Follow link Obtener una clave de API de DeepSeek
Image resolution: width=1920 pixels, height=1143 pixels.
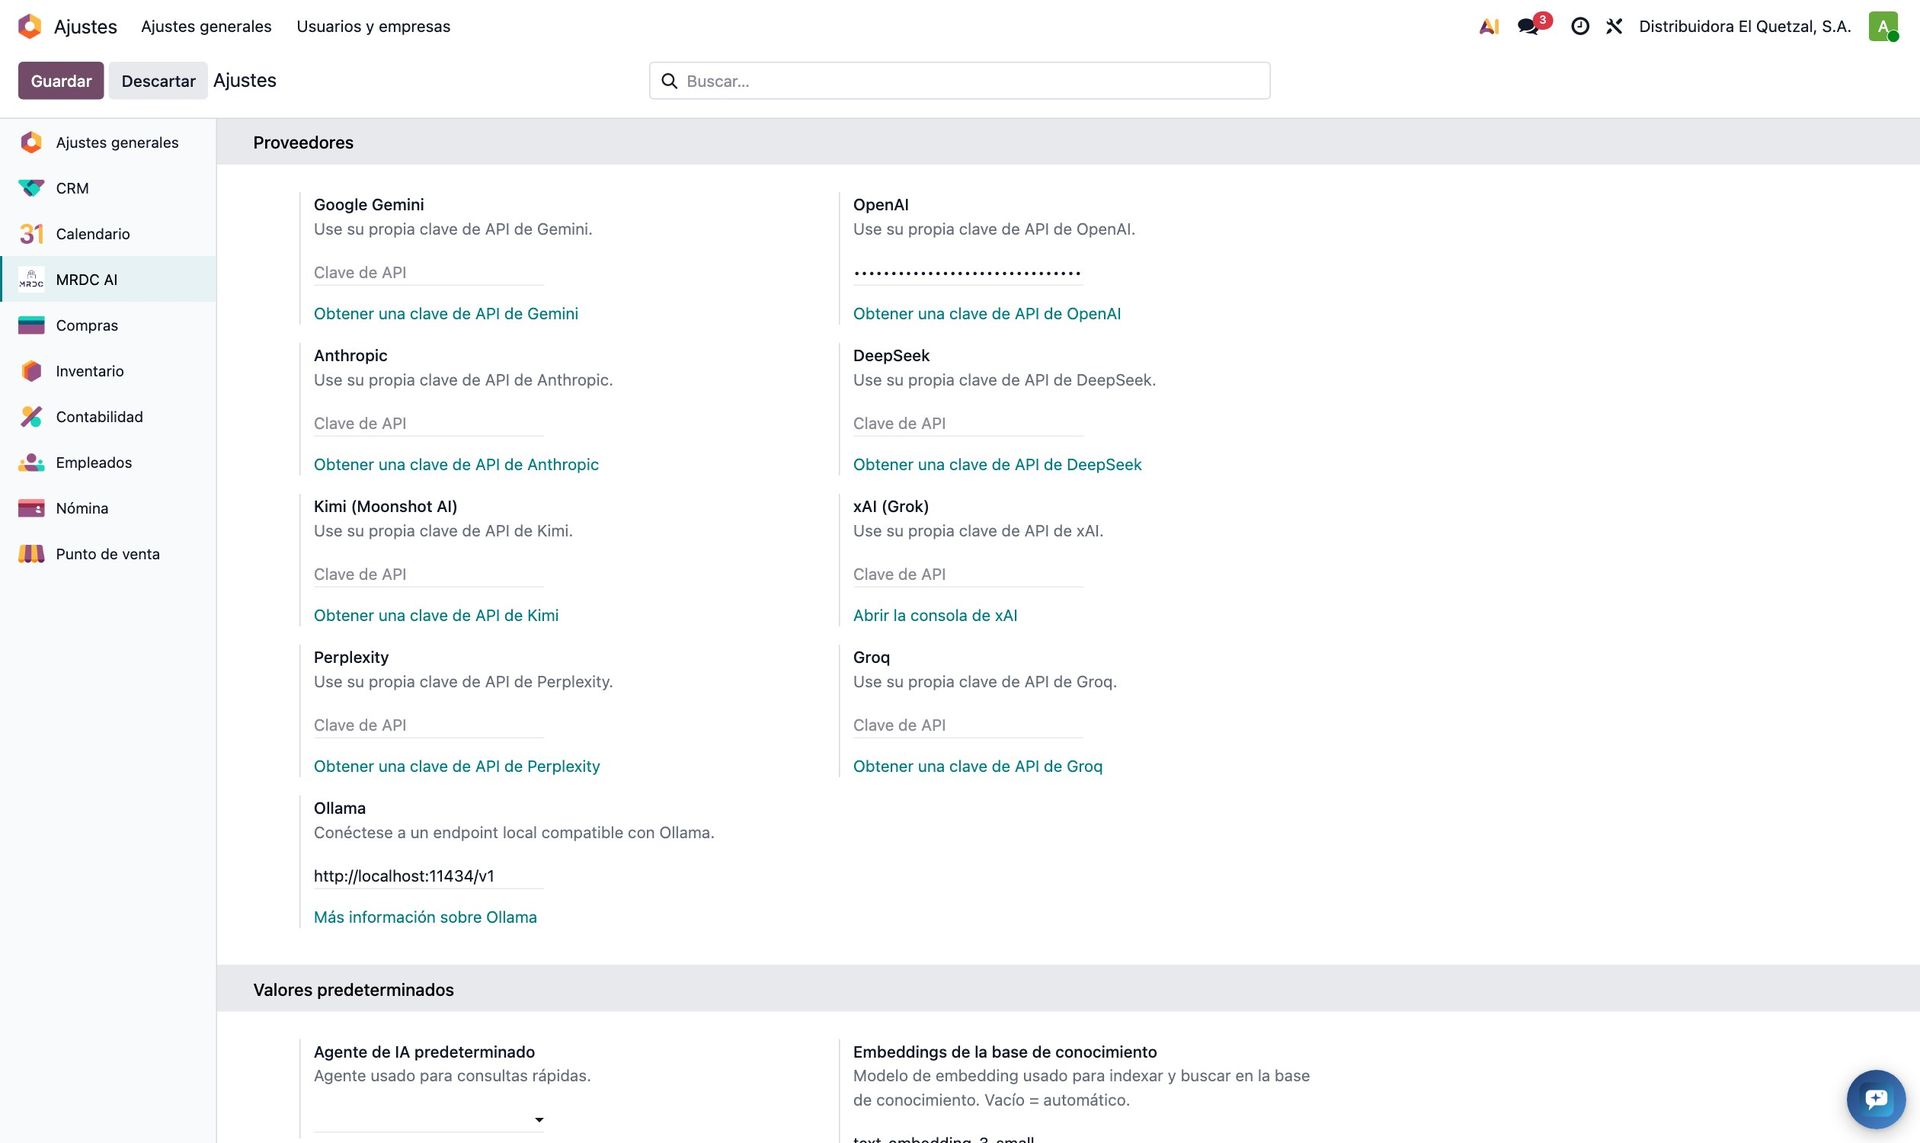pos(997,464)
